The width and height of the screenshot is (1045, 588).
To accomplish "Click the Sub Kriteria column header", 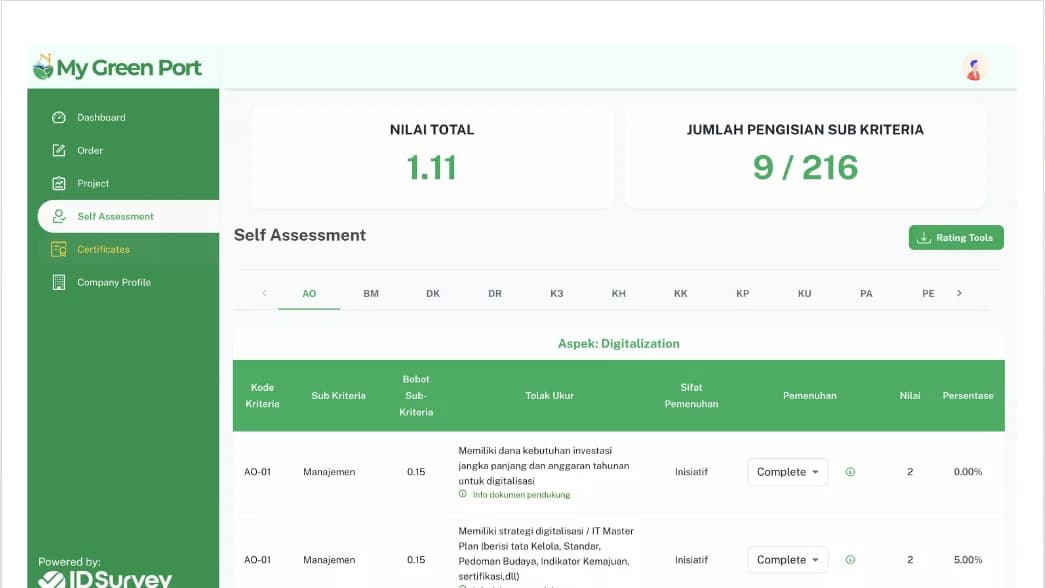I will pos(339,395).
